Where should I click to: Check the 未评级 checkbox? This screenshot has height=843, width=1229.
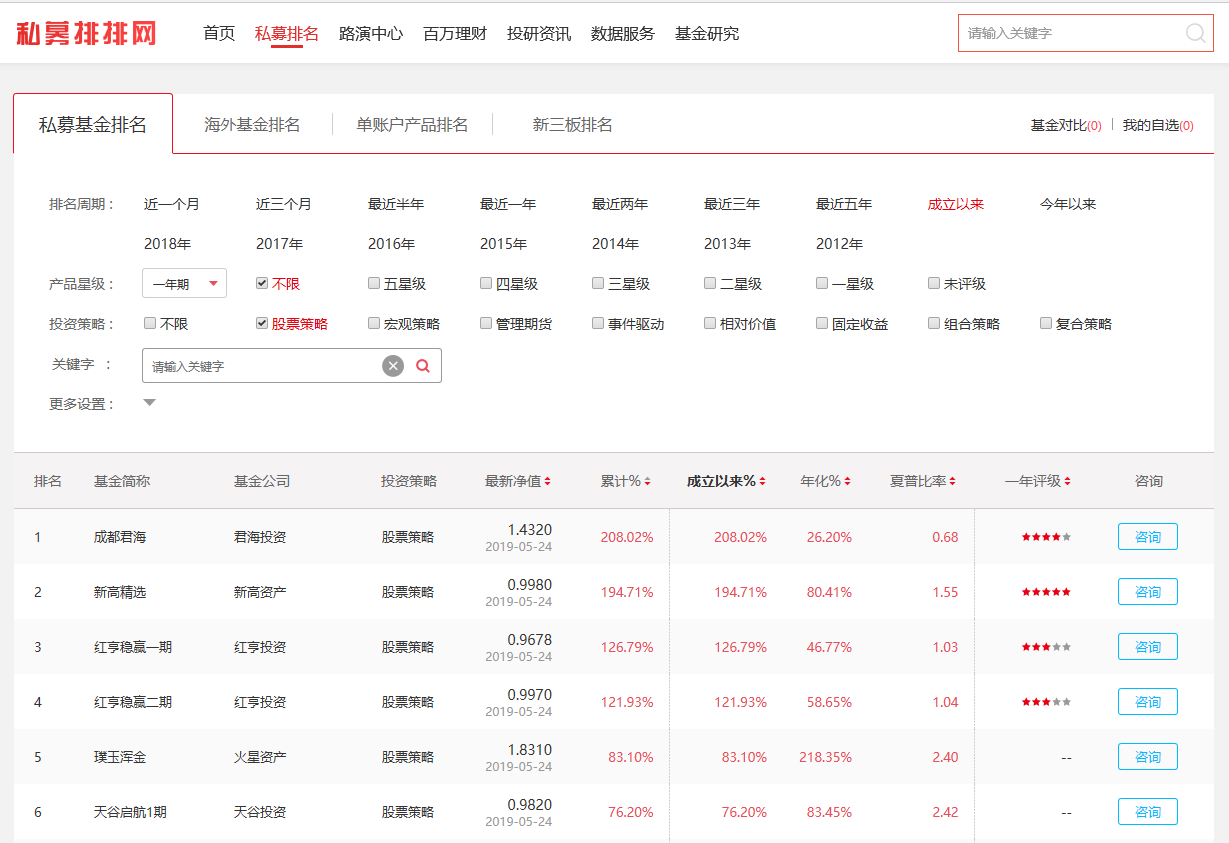[x=934, y=283]
